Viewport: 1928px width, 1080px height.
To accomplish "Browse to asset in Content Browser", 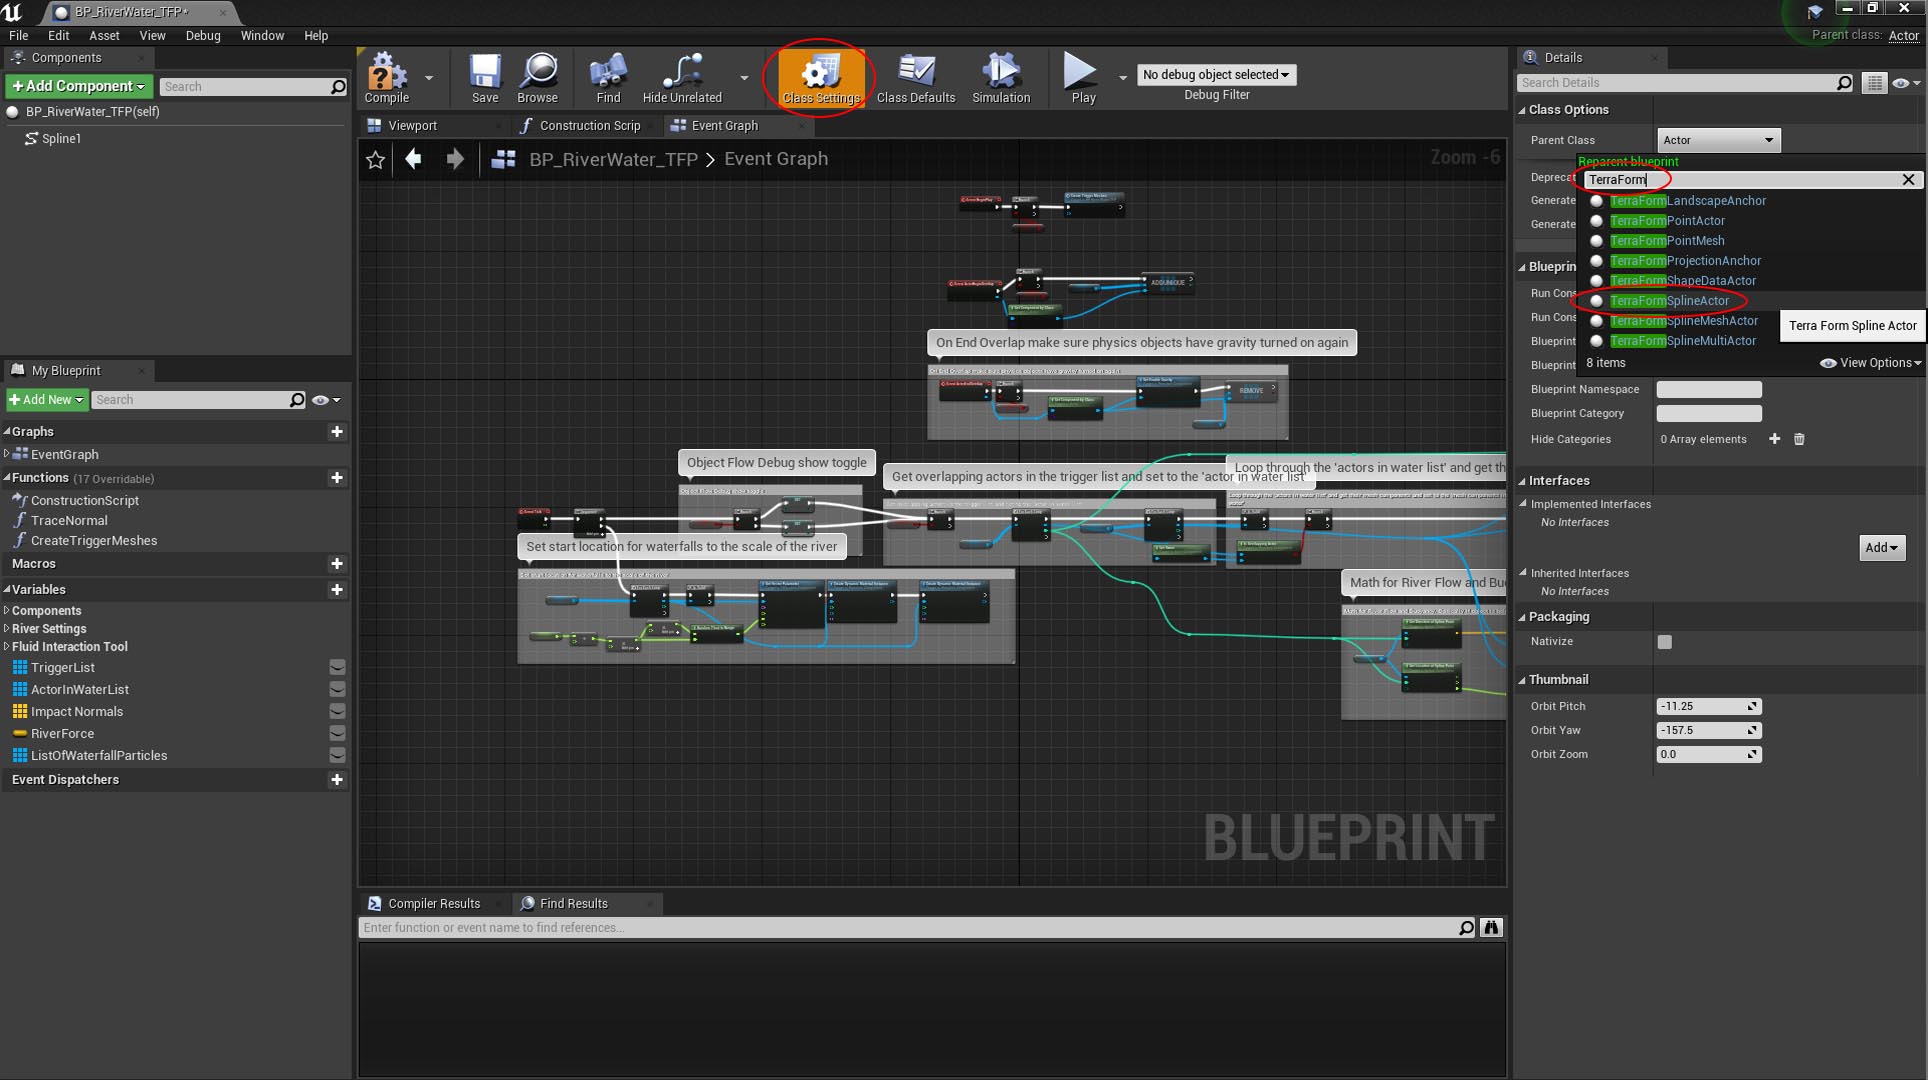I will (x=538, y=78).
